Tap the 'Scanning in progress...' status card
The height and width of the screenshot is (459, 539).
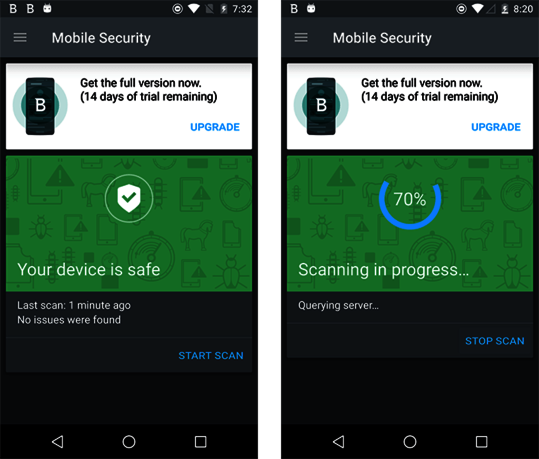click(x=410, y=223)
